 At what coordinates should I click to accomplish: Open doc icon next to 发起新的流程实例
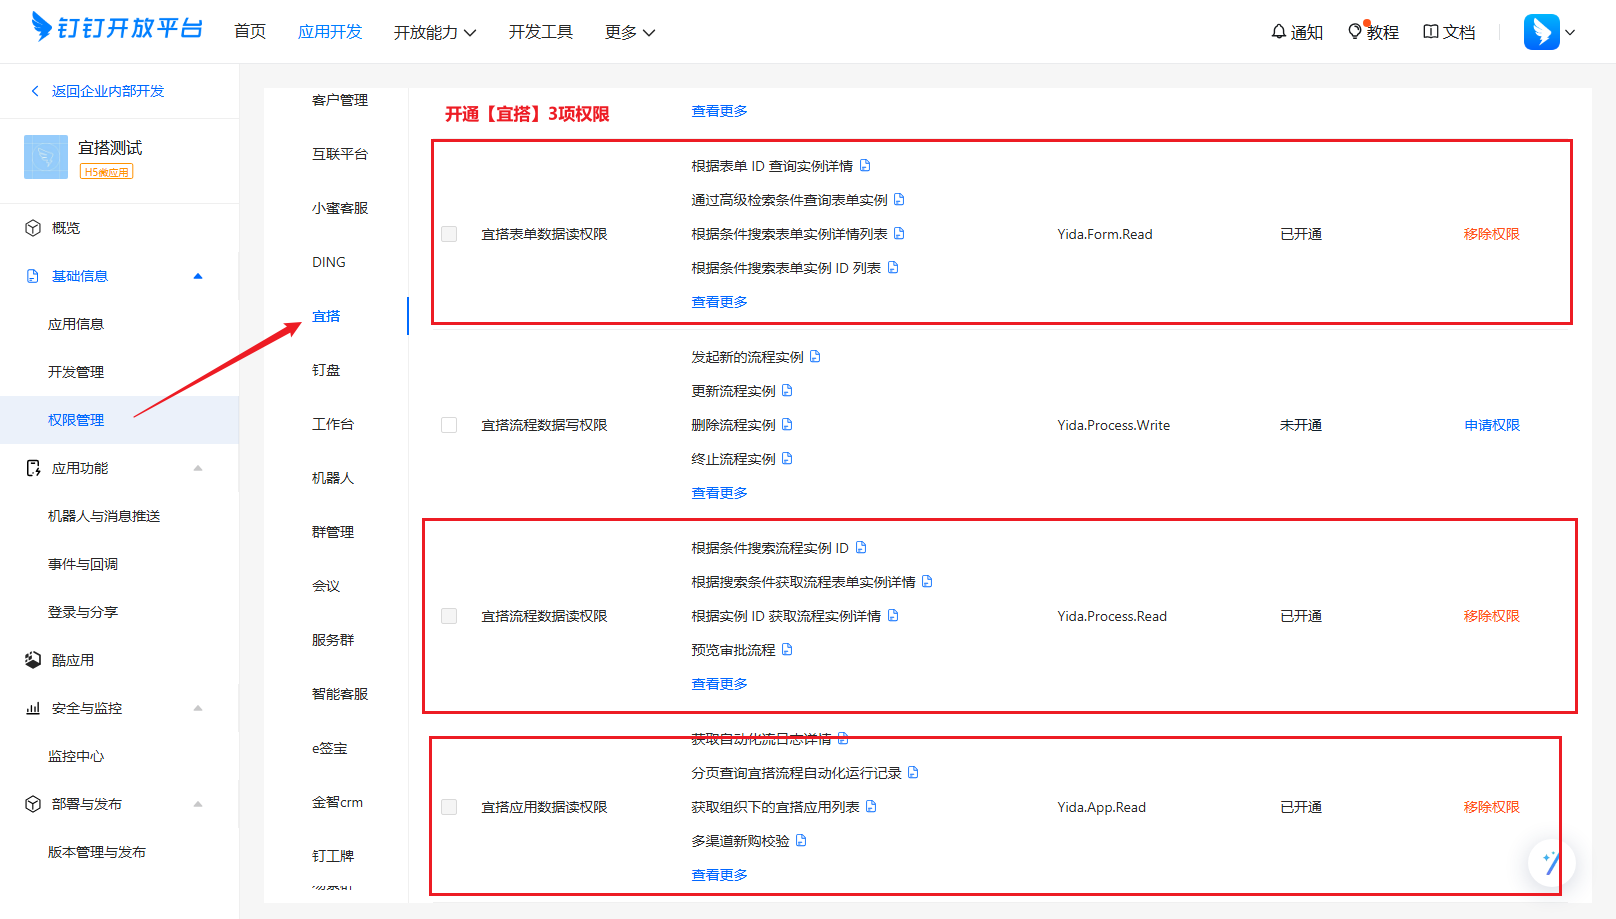[815, 357]
